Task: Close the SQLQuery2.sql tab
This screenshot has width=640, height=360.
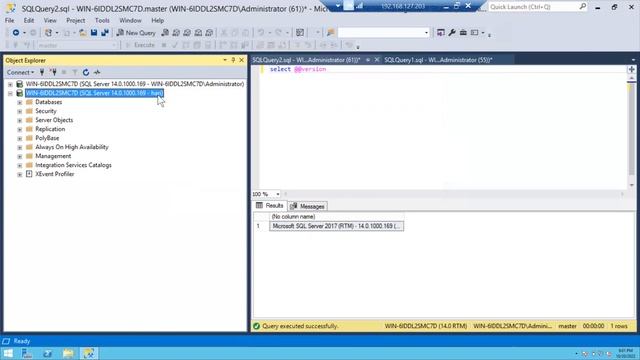Action: [377, 60]
